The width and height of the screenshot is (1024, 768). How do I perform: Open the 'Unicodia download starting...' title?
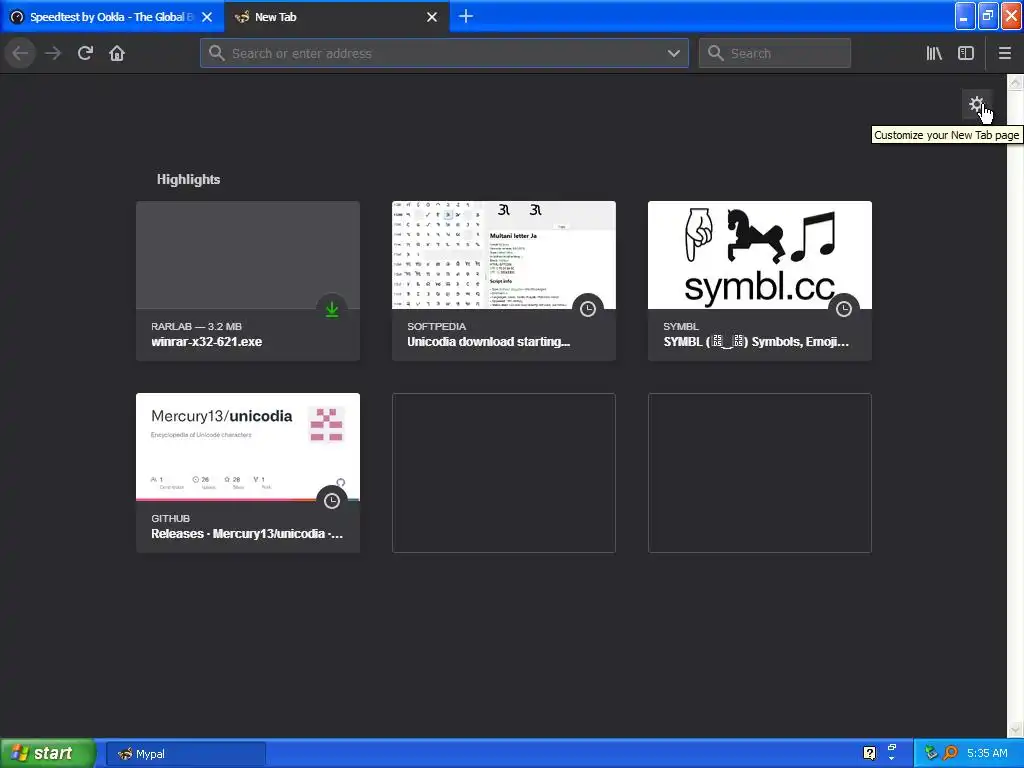pos(488,342)
